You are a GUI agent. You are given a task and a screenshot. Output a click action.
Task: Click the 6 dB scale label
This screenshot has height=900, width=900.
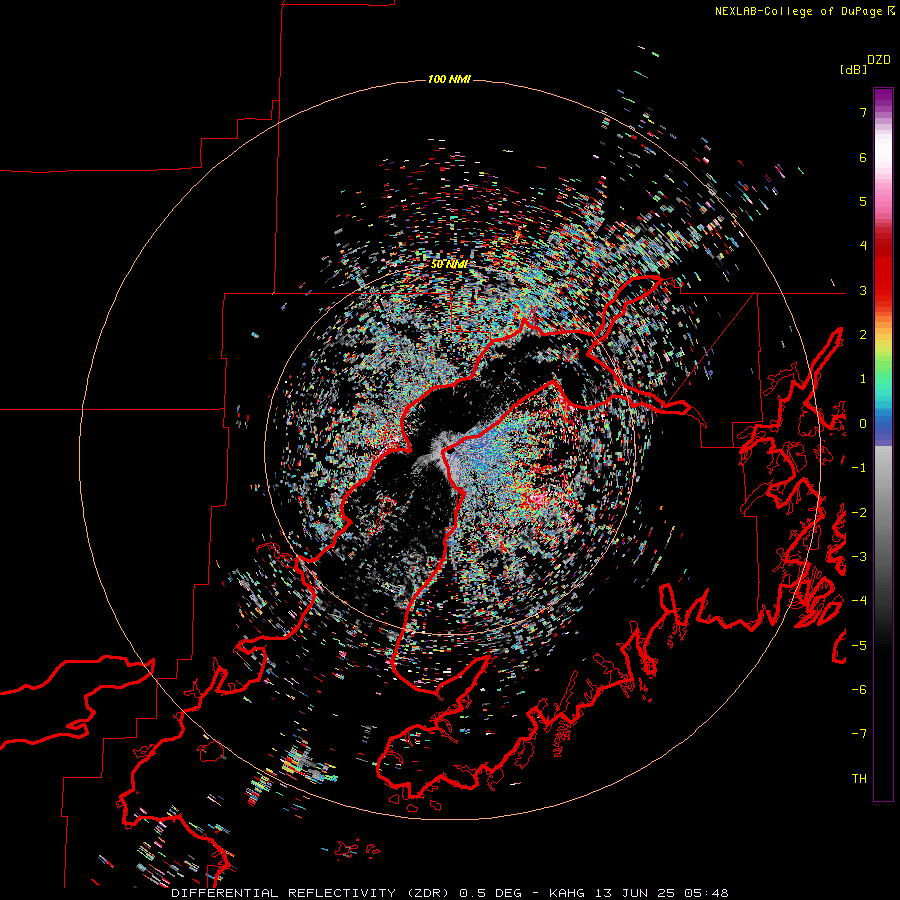coord(863,157)
